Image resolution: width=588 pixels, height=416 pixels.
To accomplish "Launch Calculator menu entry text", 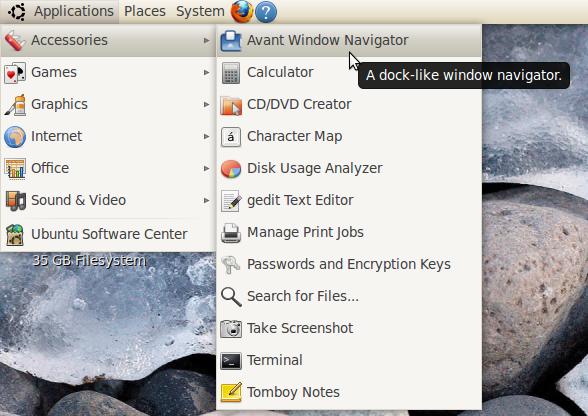I will (280, 72).
